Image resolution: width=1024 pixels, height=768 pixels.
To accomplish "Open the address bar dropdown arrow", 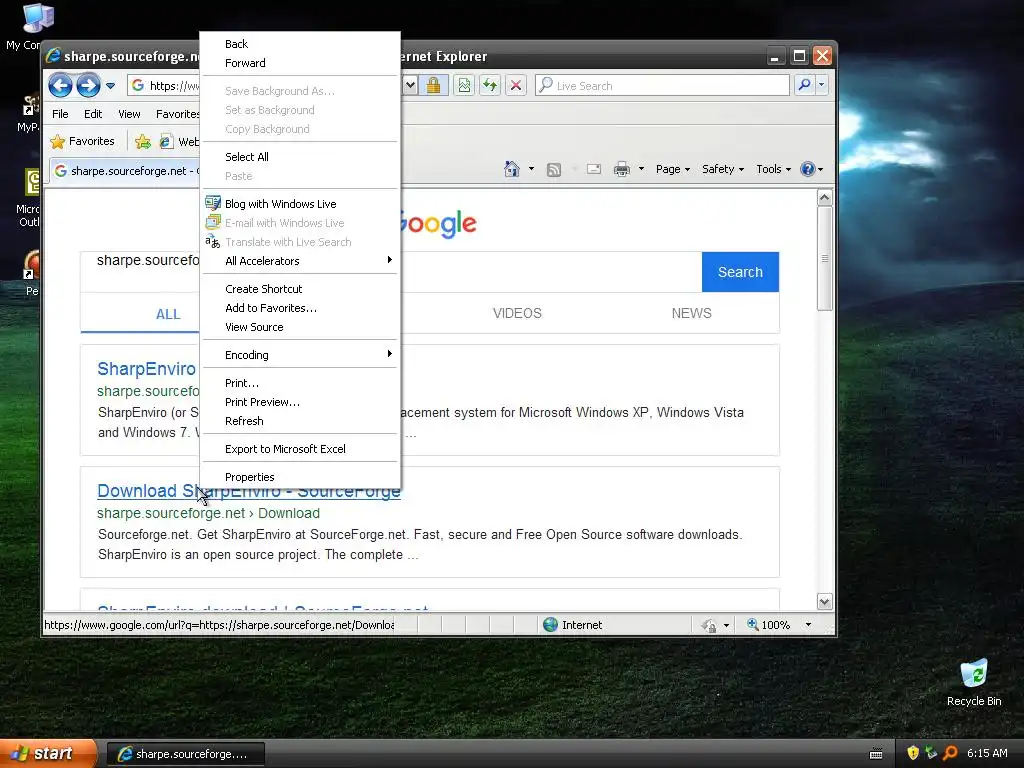I will (x=410, y=86).
